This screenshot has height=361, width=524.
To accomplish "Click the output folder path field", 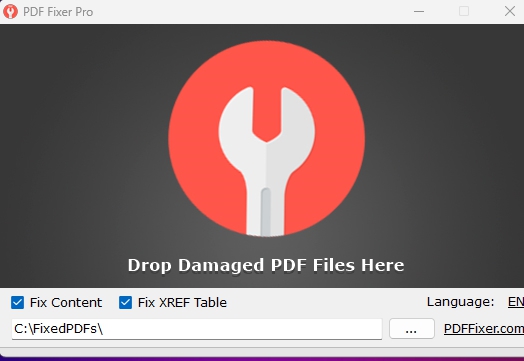I will coord(197,329).
